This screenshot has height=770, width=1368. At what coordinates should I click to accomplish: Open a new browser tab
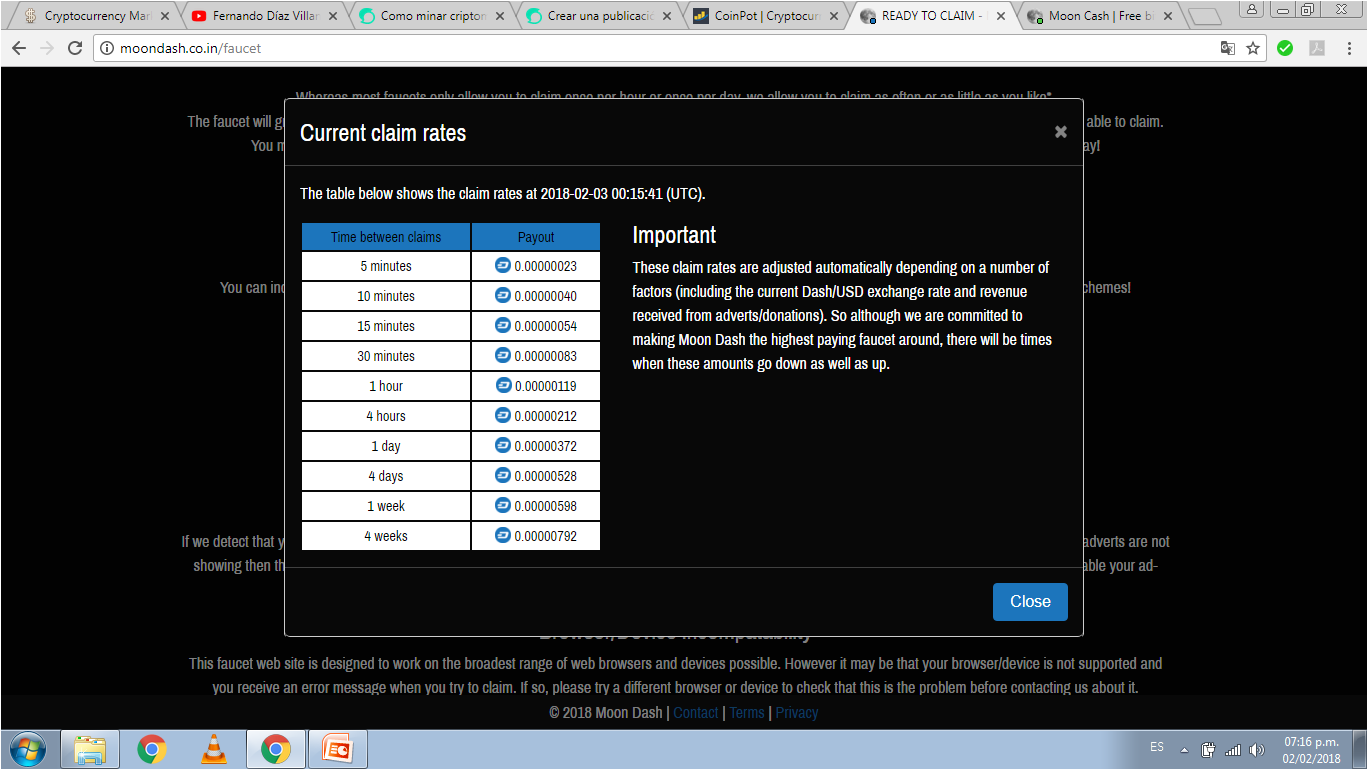tap(1205, 17)
